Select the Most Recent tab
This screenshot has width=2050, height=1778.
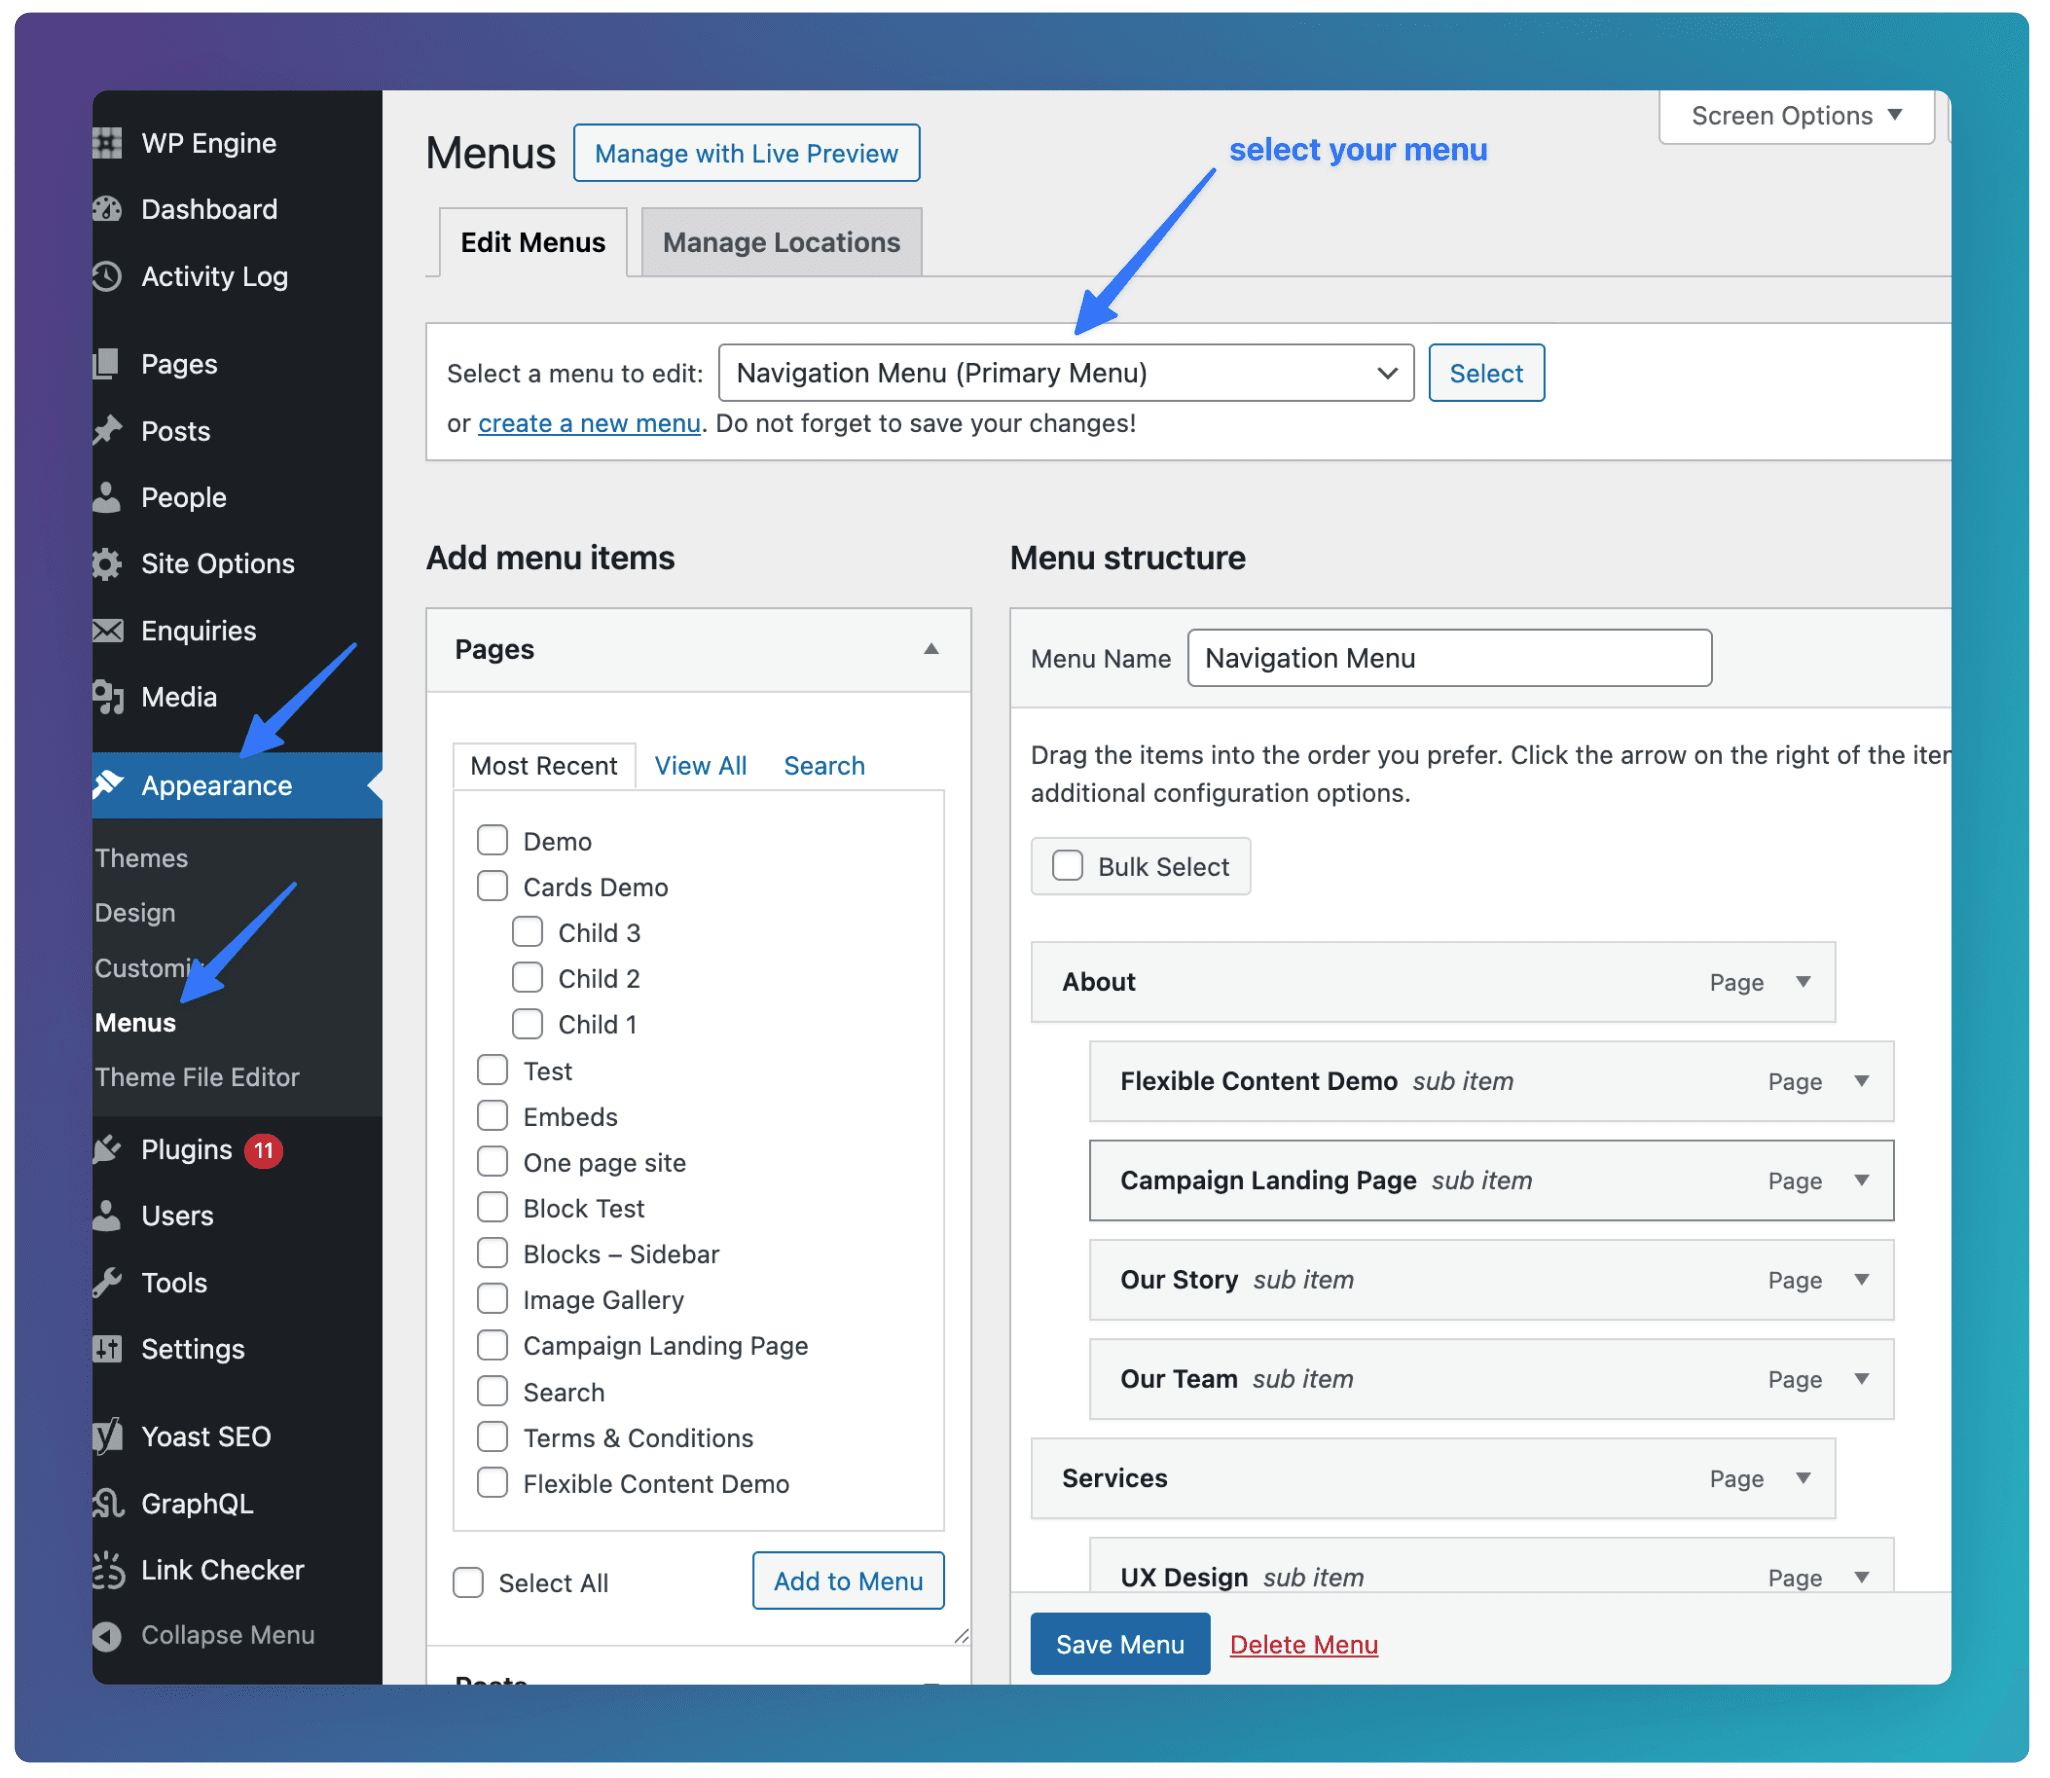pyautogui.click(x=544, y=766)
